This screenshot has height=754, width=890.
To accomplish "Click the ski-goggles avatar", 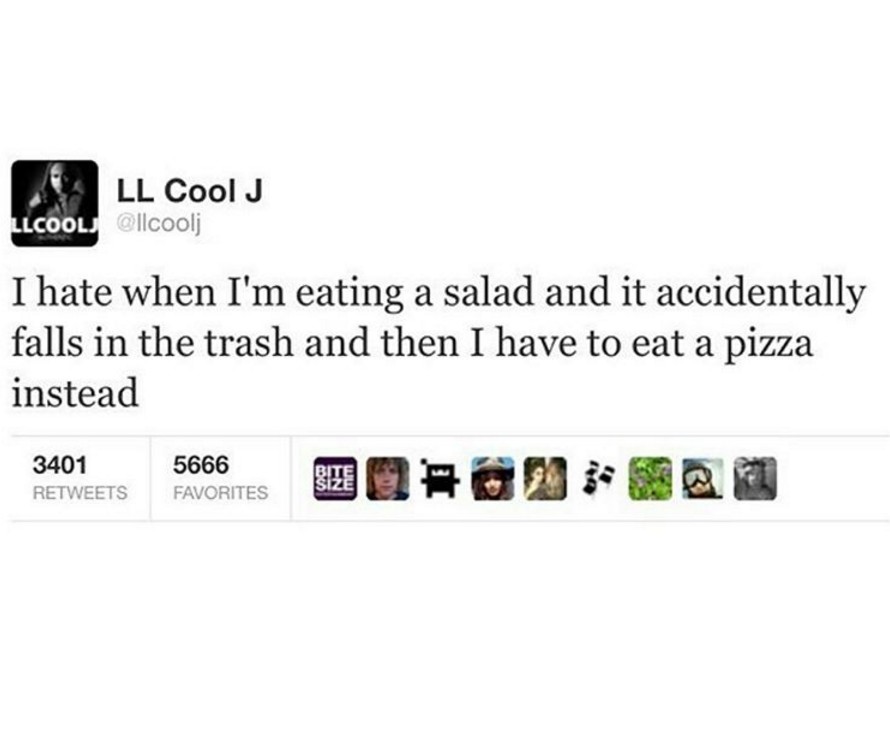I will coord(701,478).
